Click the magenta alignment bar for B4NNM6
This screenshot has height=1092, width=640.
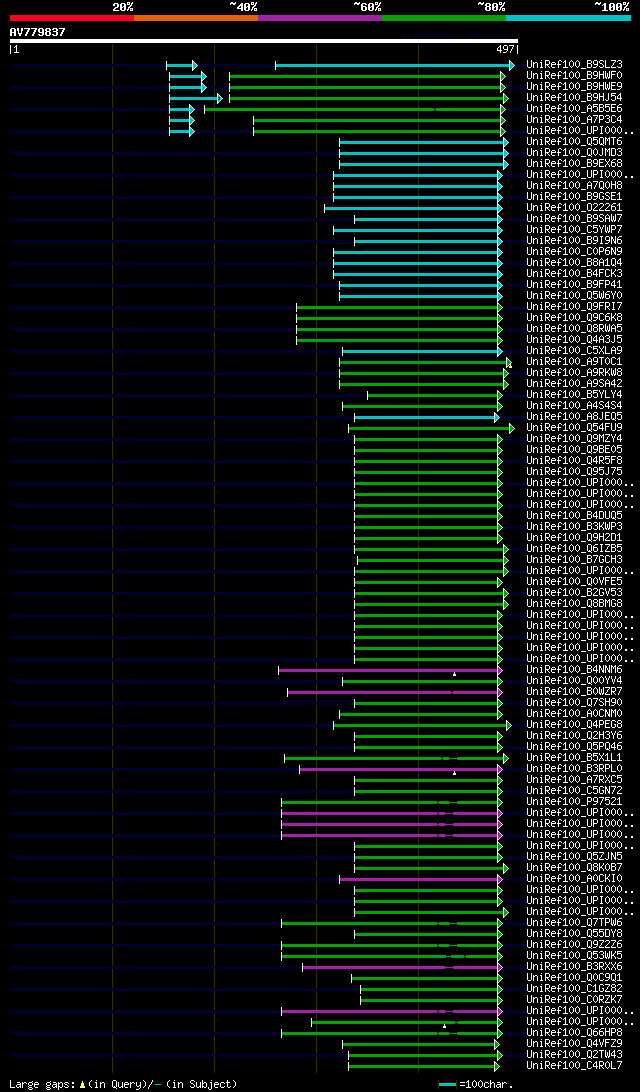click(x=389, y=670)
